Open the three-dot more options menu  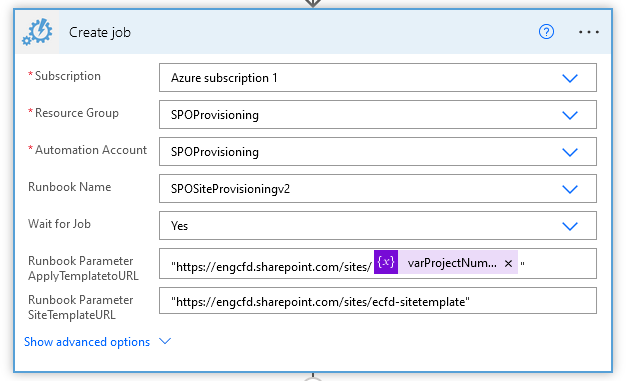pos(589,32)
